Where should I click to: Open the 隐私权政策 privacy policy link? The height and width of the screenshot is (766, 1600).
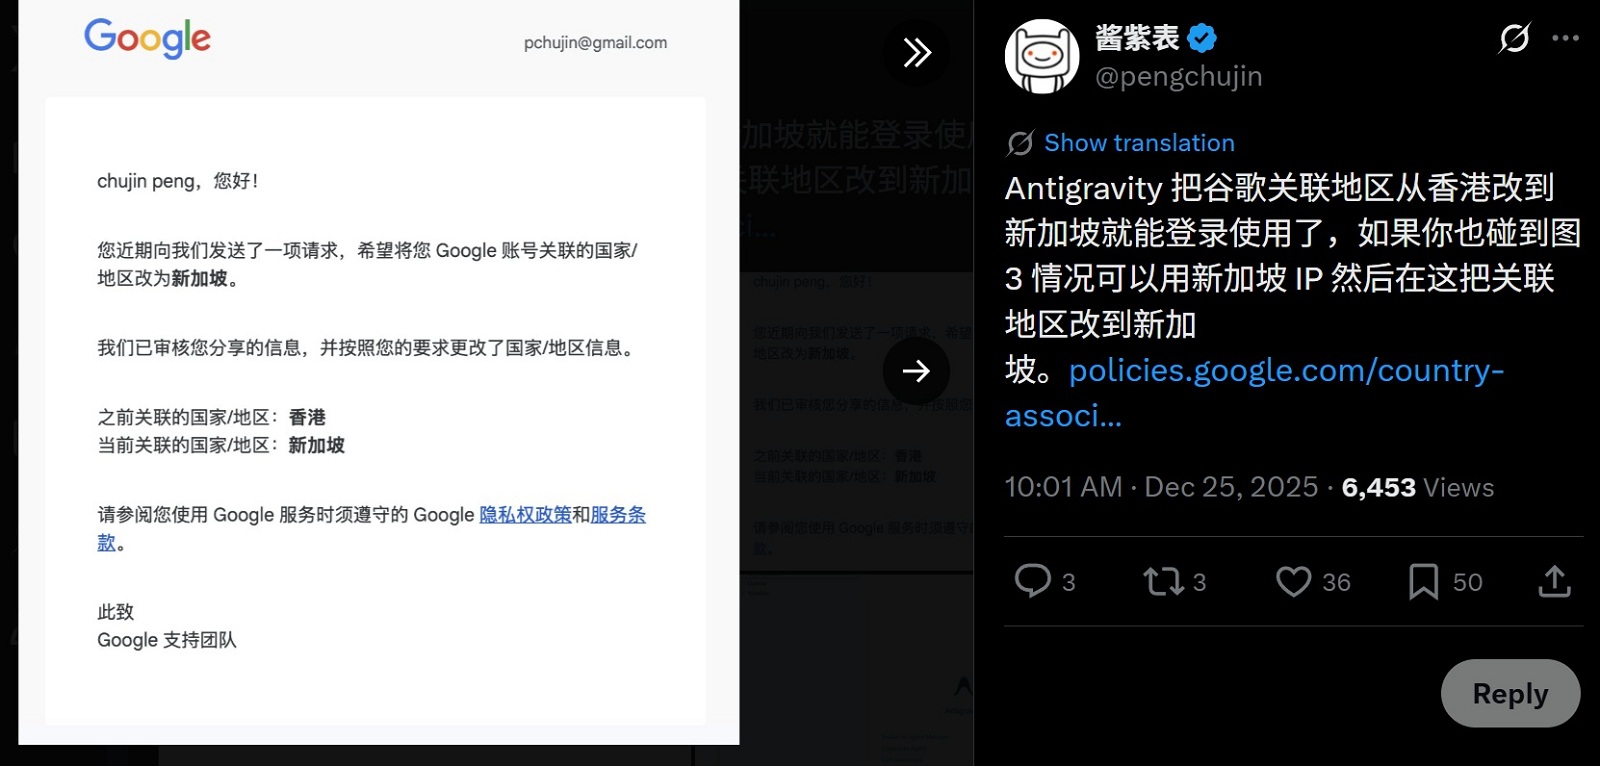tap(525, 515)
